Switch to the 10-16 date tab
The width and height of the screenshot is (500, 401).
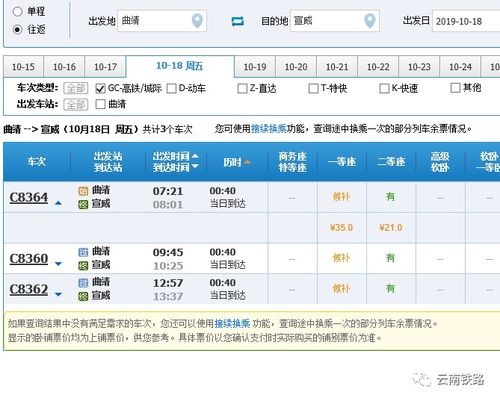point(64,67)
